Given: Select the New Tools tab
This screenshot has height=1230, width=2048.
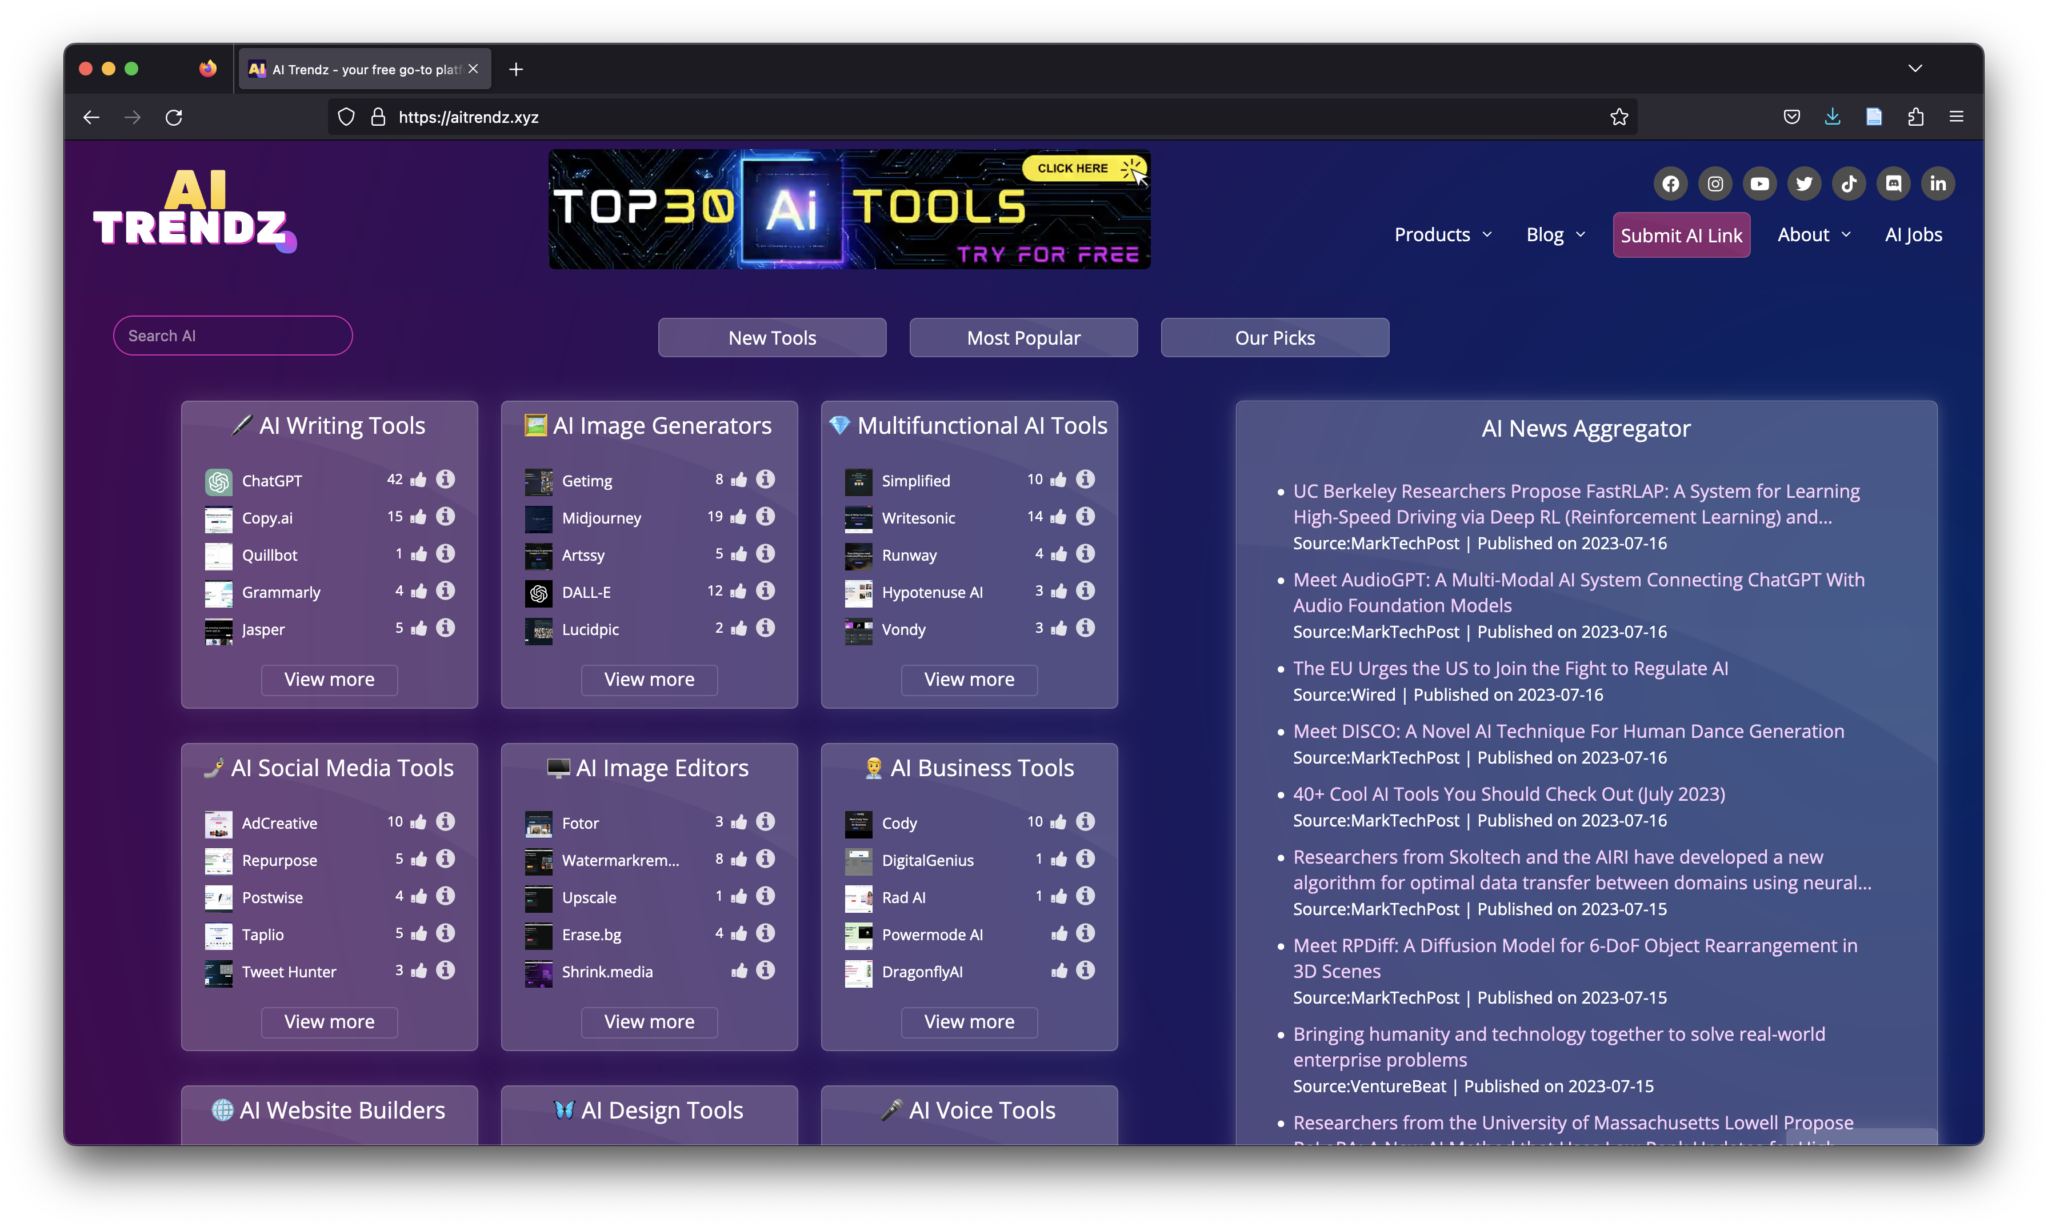Looking at the screenshot, I should click(x=772, y=338).
